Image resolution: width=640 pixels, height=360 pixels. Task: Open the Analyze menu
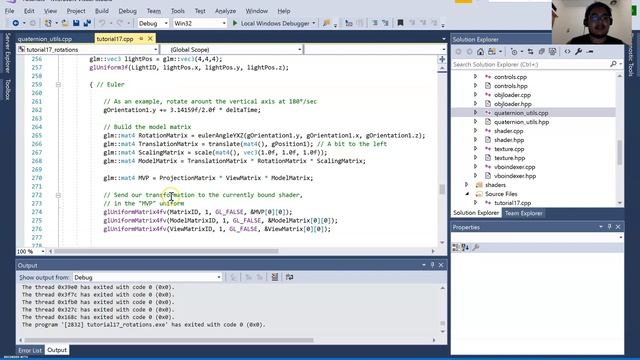tap(225, 11)
